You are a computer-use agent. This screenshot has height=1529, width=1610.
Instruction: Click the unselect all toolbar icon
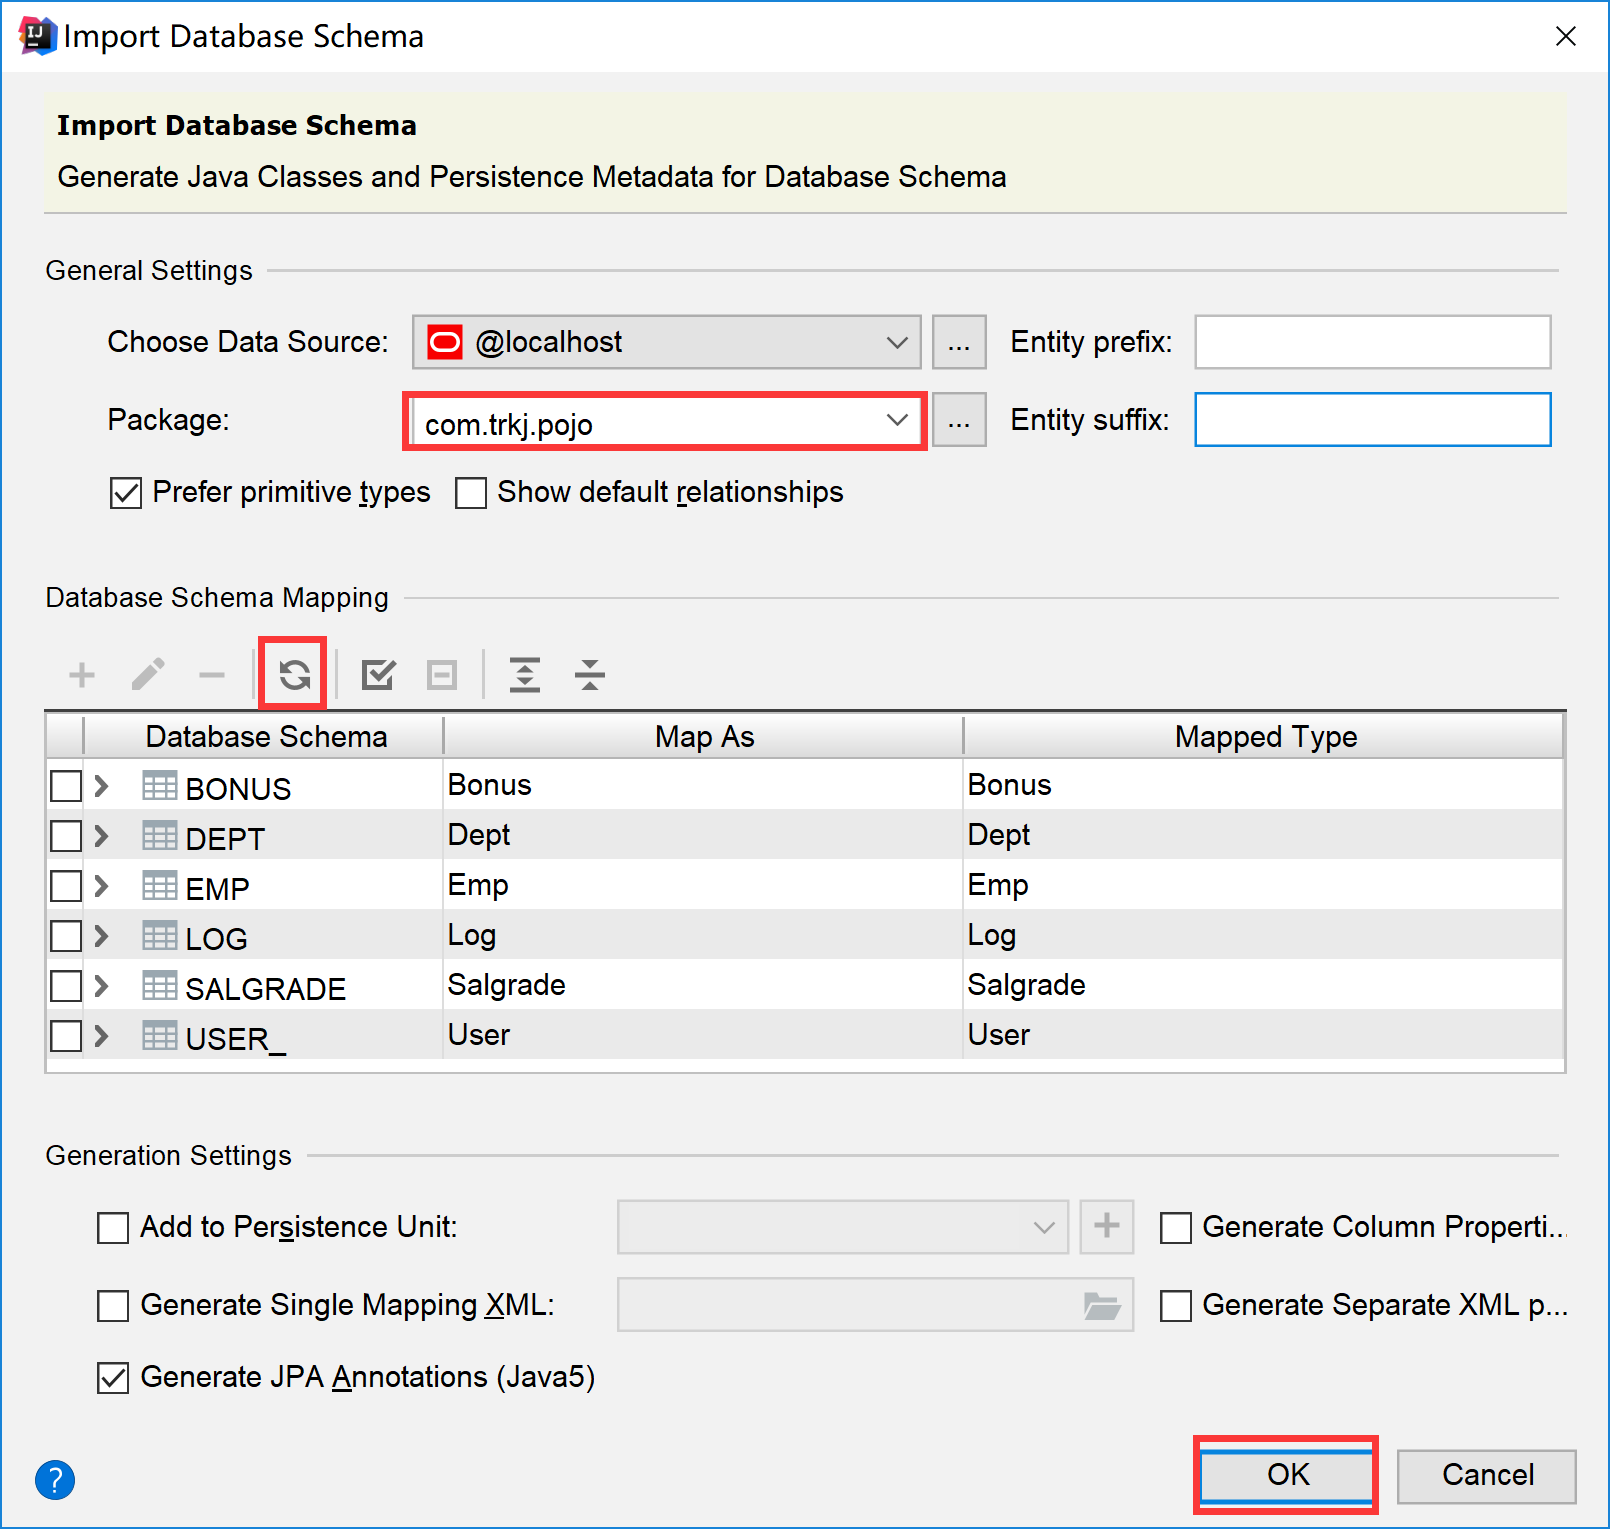point(441,675)
